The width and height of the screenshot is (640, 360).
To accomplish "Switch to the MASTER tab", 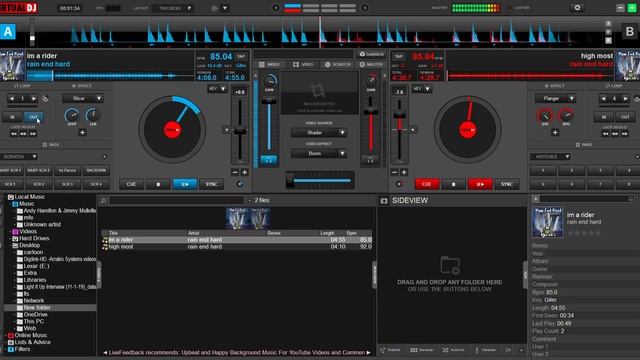I will [371, 64].
